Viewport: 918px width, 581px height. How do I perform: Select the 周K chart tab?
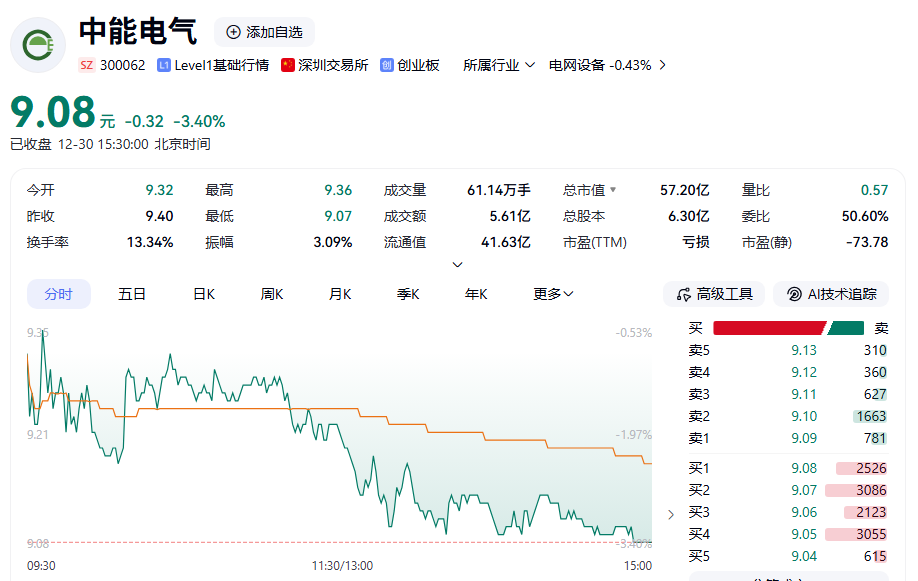click(272, 294)
